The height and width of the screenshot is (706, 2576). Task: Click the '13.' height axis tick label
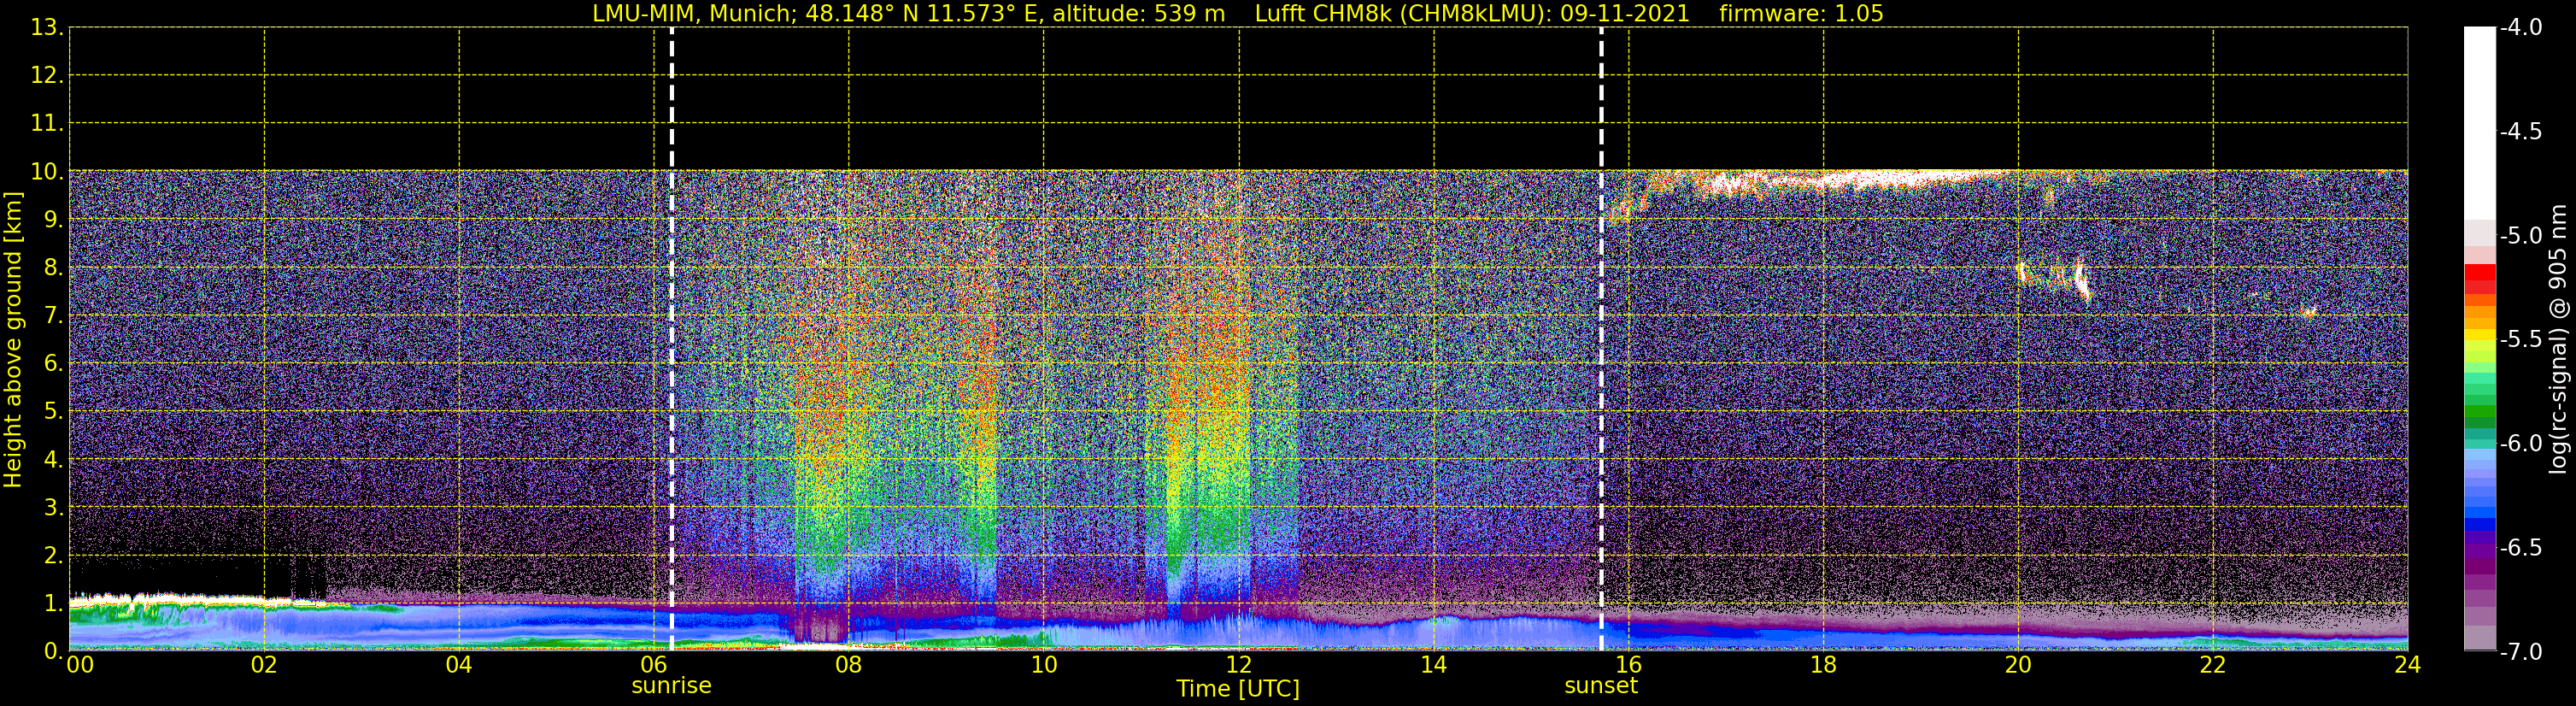tap(47, 28)
